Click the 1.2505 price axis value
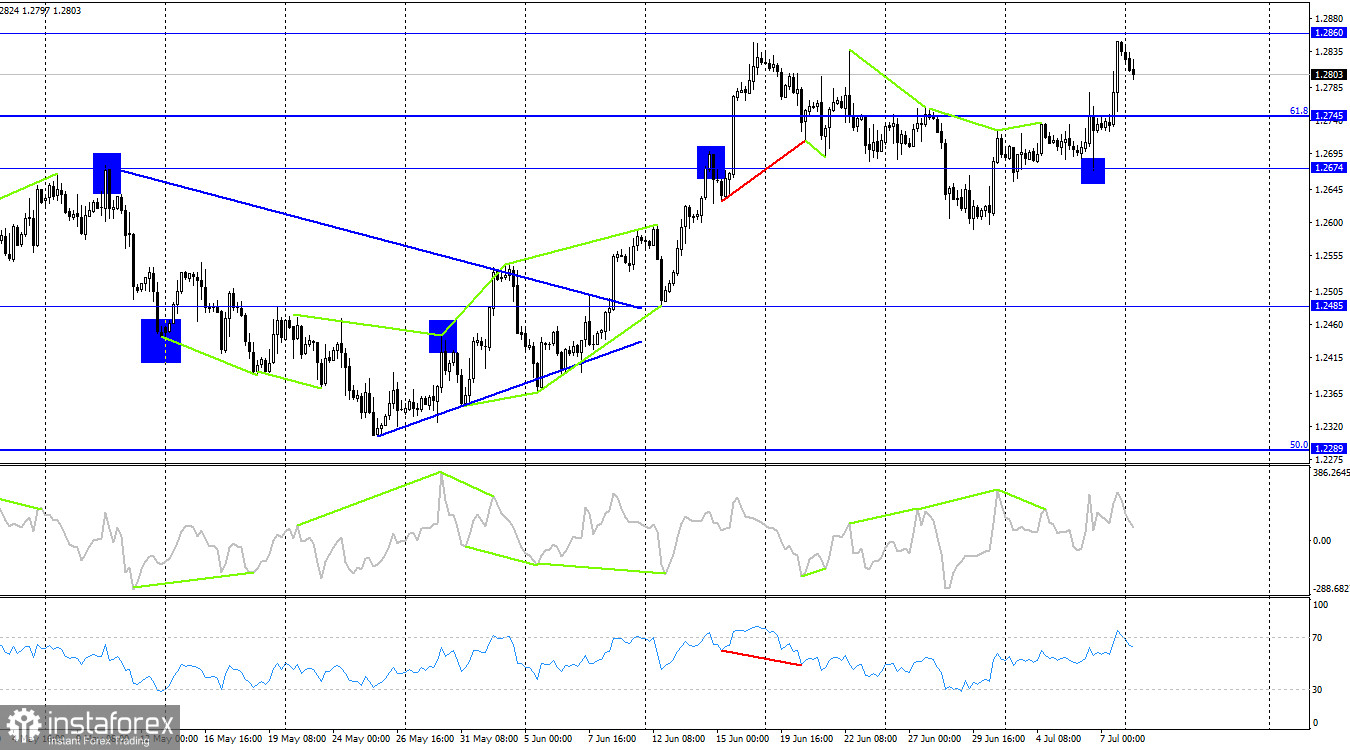This screenshot has height=750, width=1350. tap(1330, 291)
